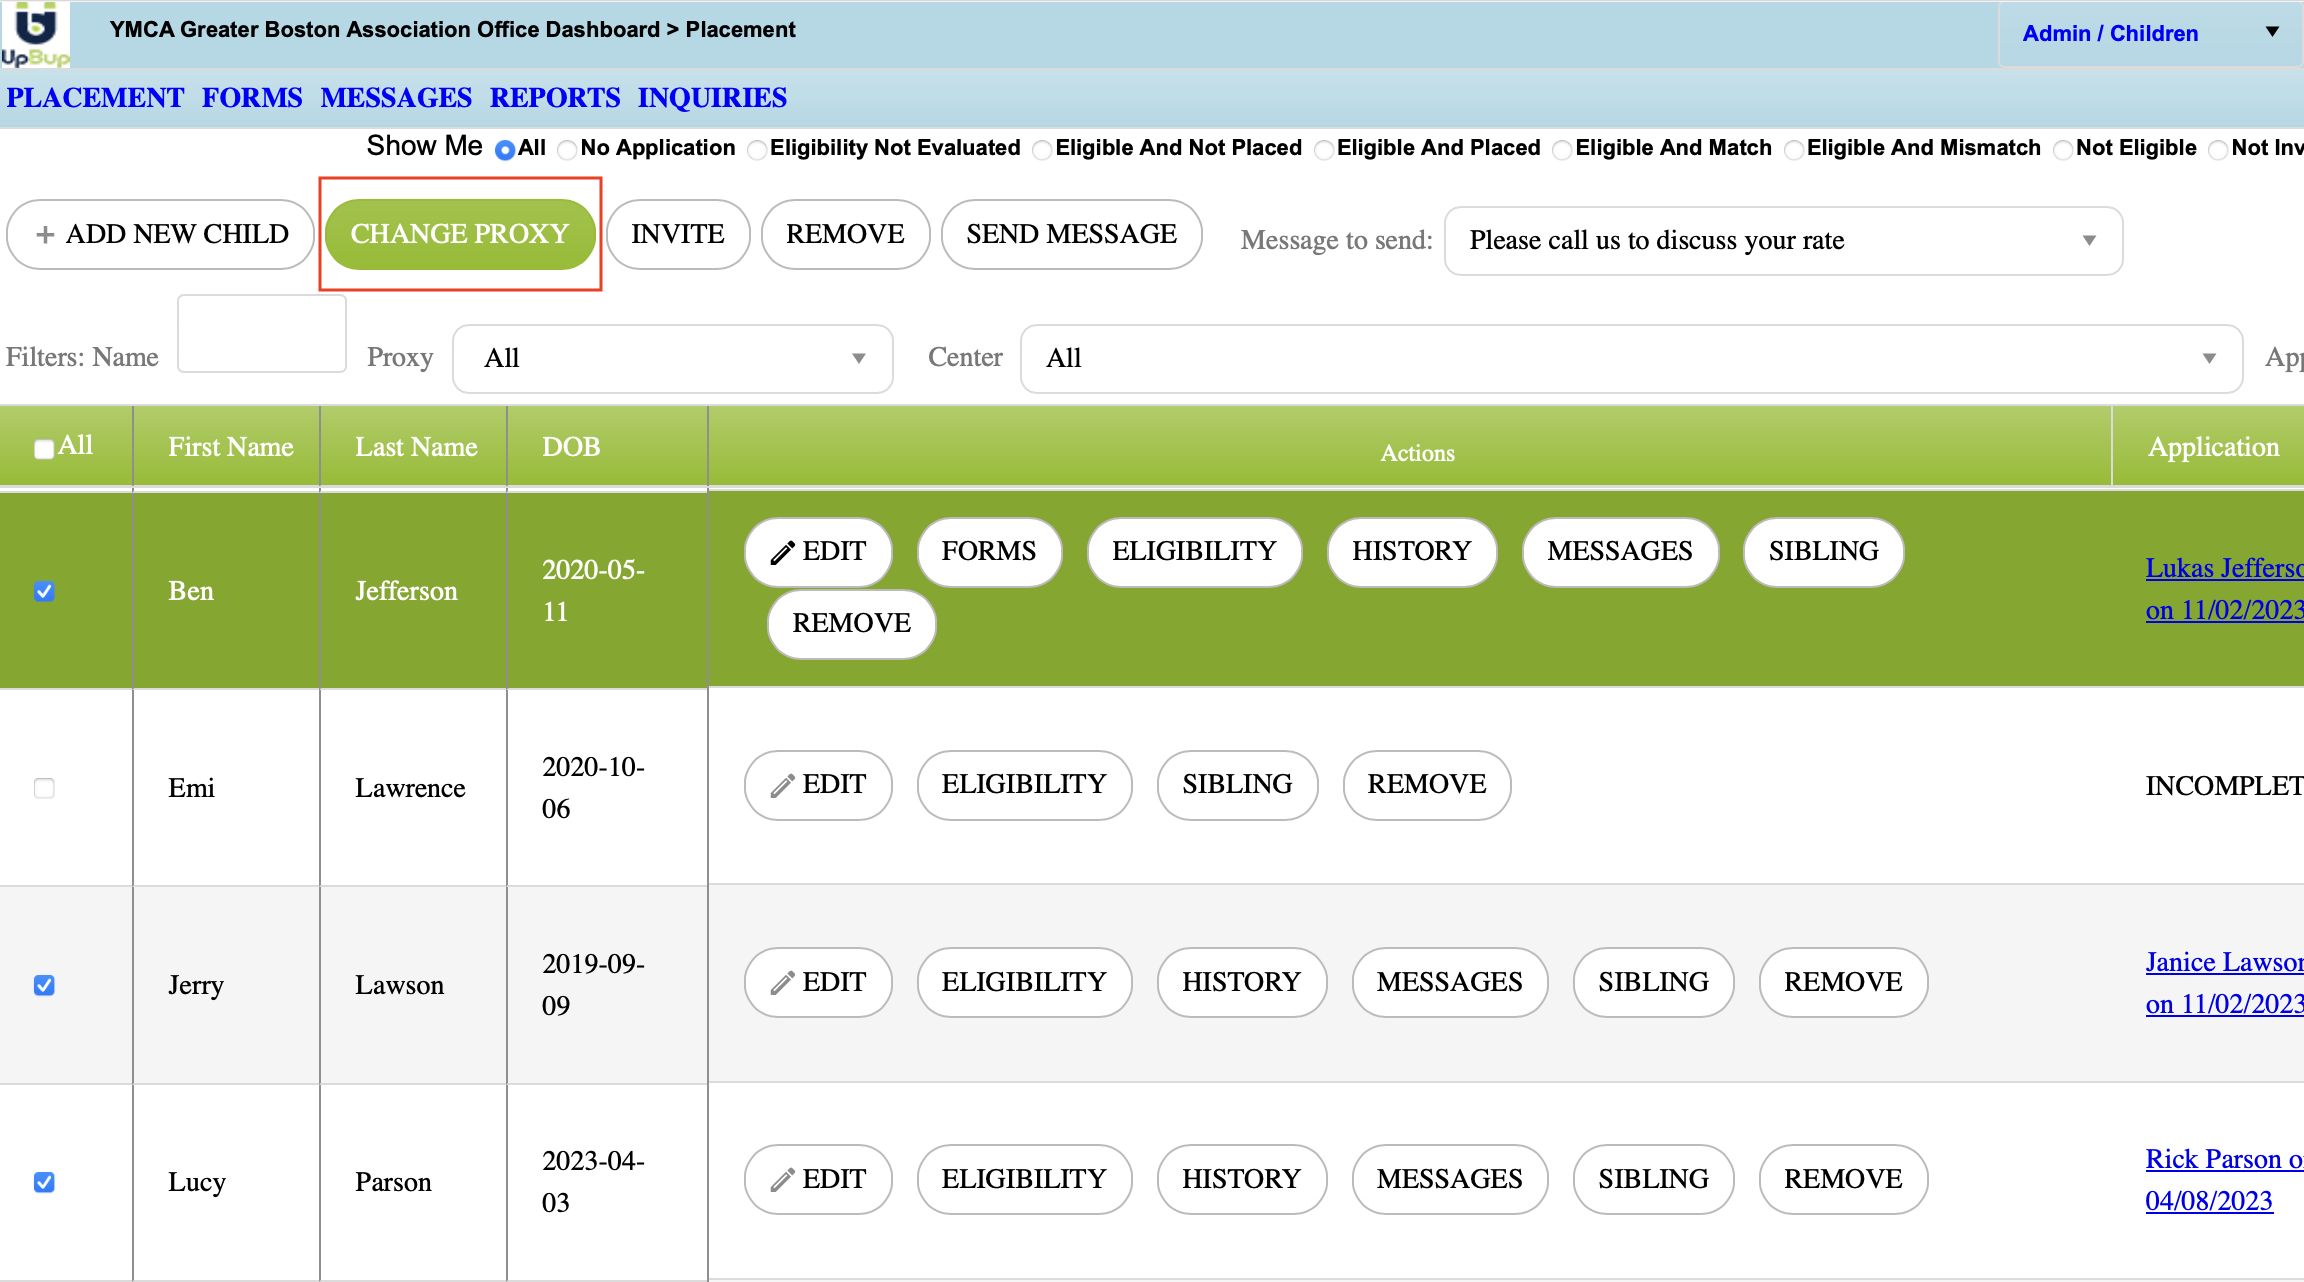Go to the REPORTS menu tab
Screen dimensions: 2304x1282
coord(555,98)
